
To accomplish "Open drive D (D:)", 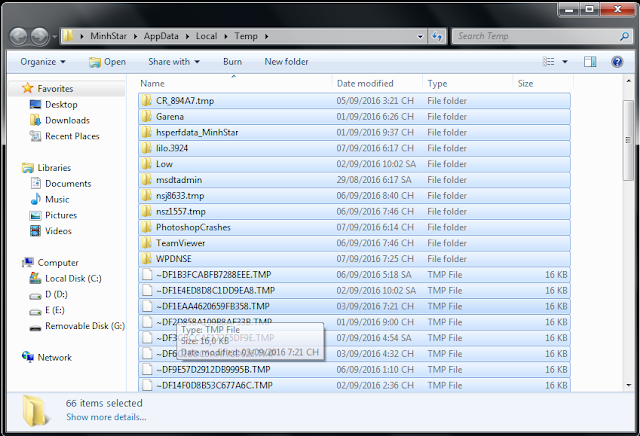I will pyautogui.click(x=56, y=294).
